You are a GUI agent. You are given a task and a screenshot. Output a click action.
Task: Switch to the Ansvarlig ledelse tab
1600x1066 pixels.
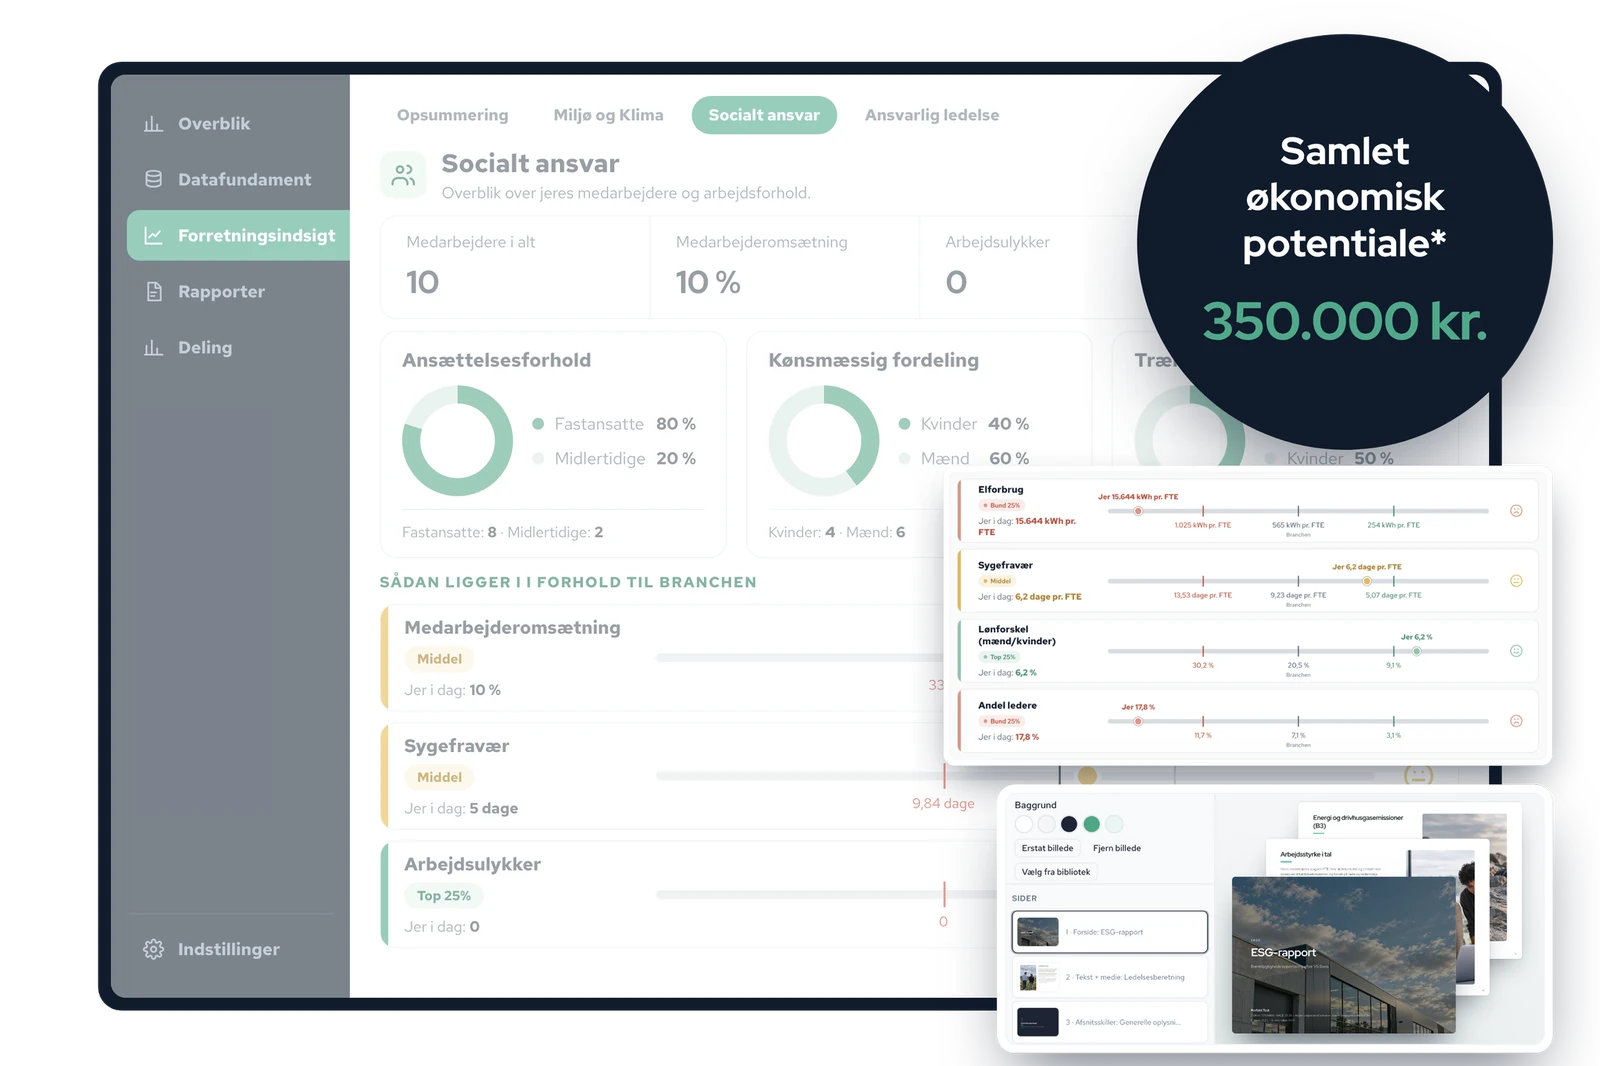click(x=932, y=115)
